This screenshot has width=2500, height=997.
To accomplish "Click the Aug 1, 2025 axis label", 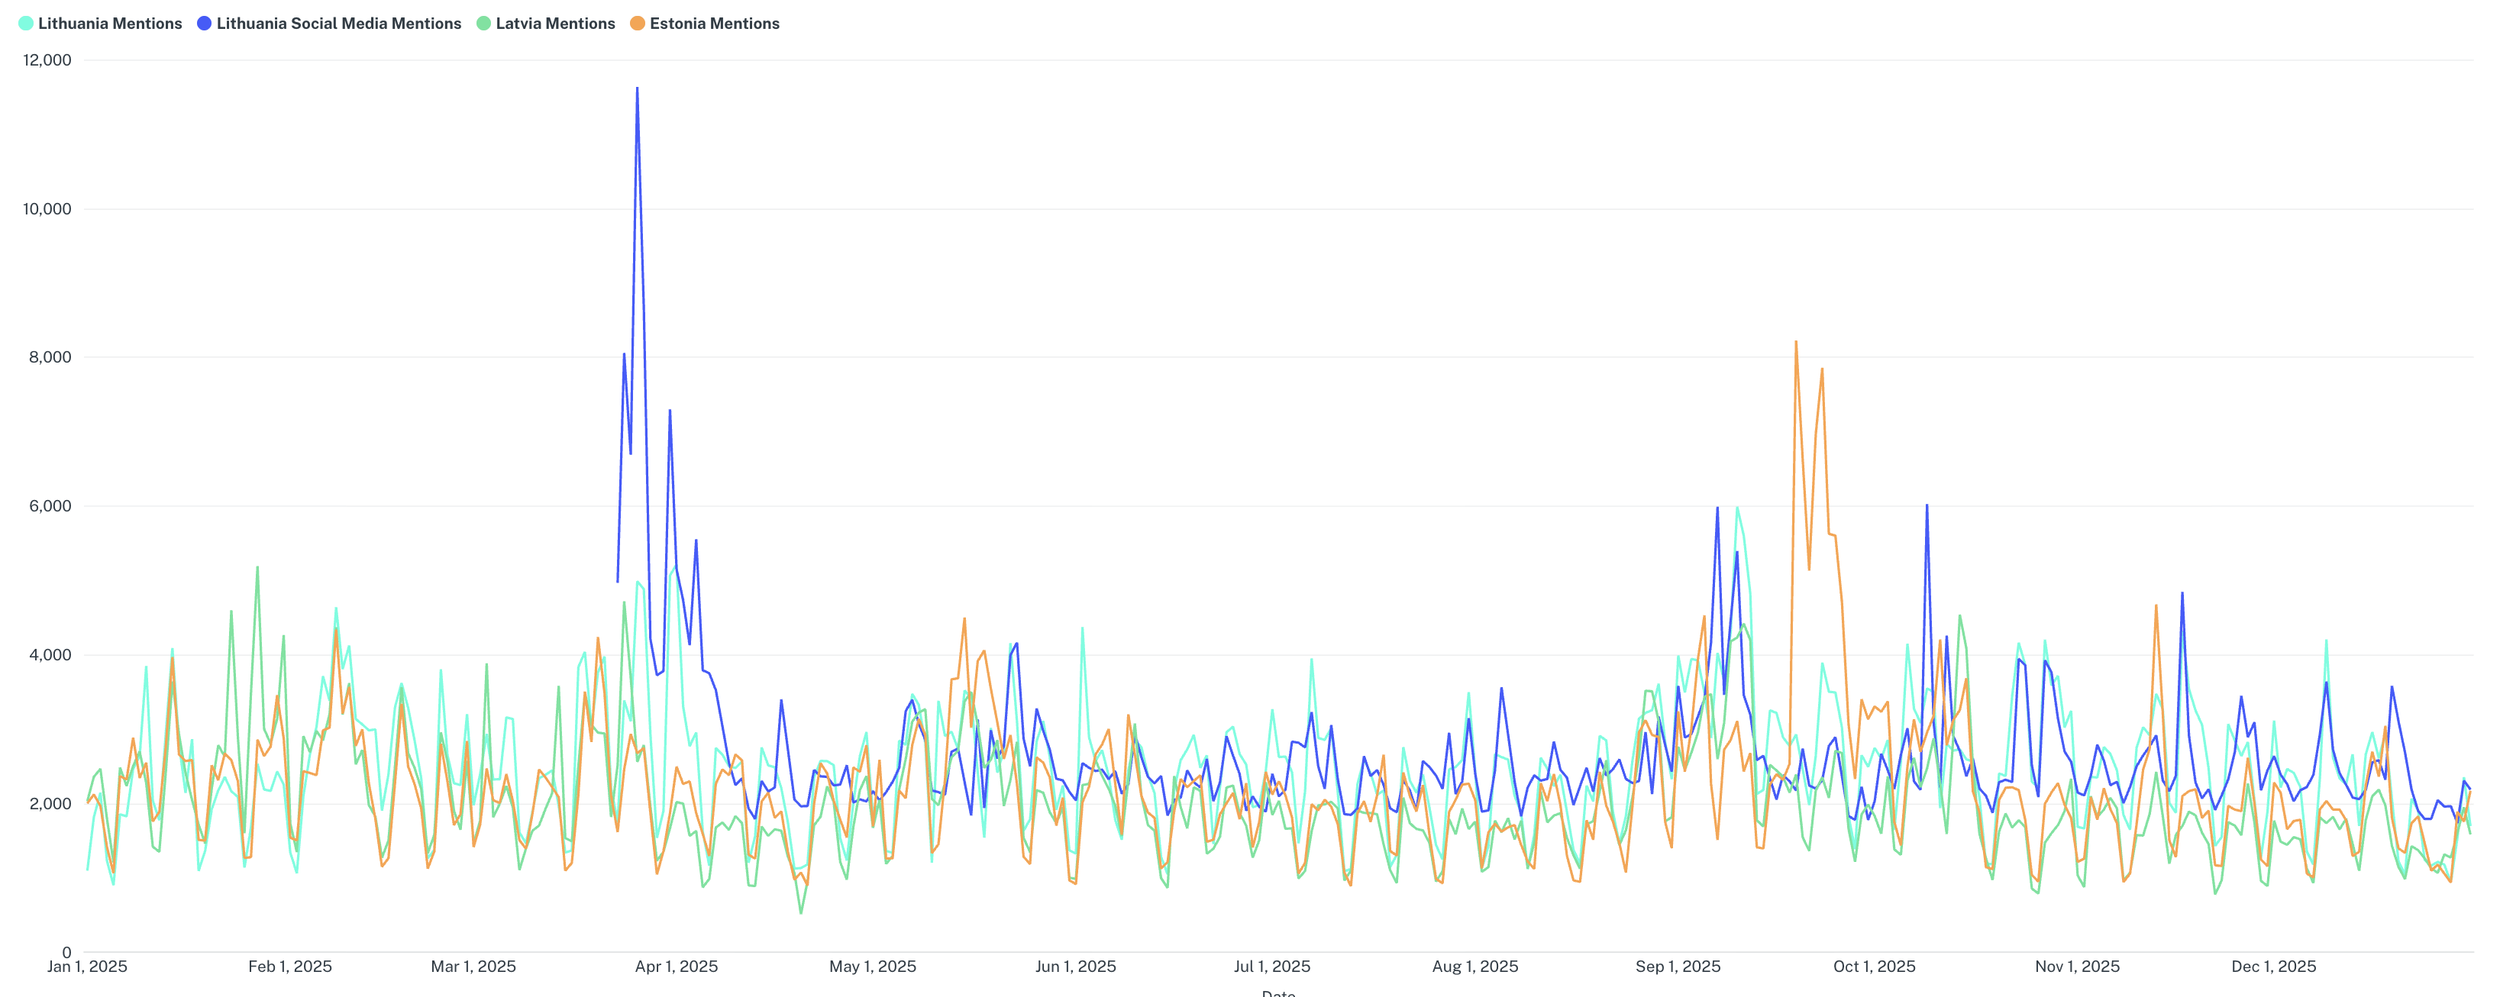I will (x=1475, y=966).
